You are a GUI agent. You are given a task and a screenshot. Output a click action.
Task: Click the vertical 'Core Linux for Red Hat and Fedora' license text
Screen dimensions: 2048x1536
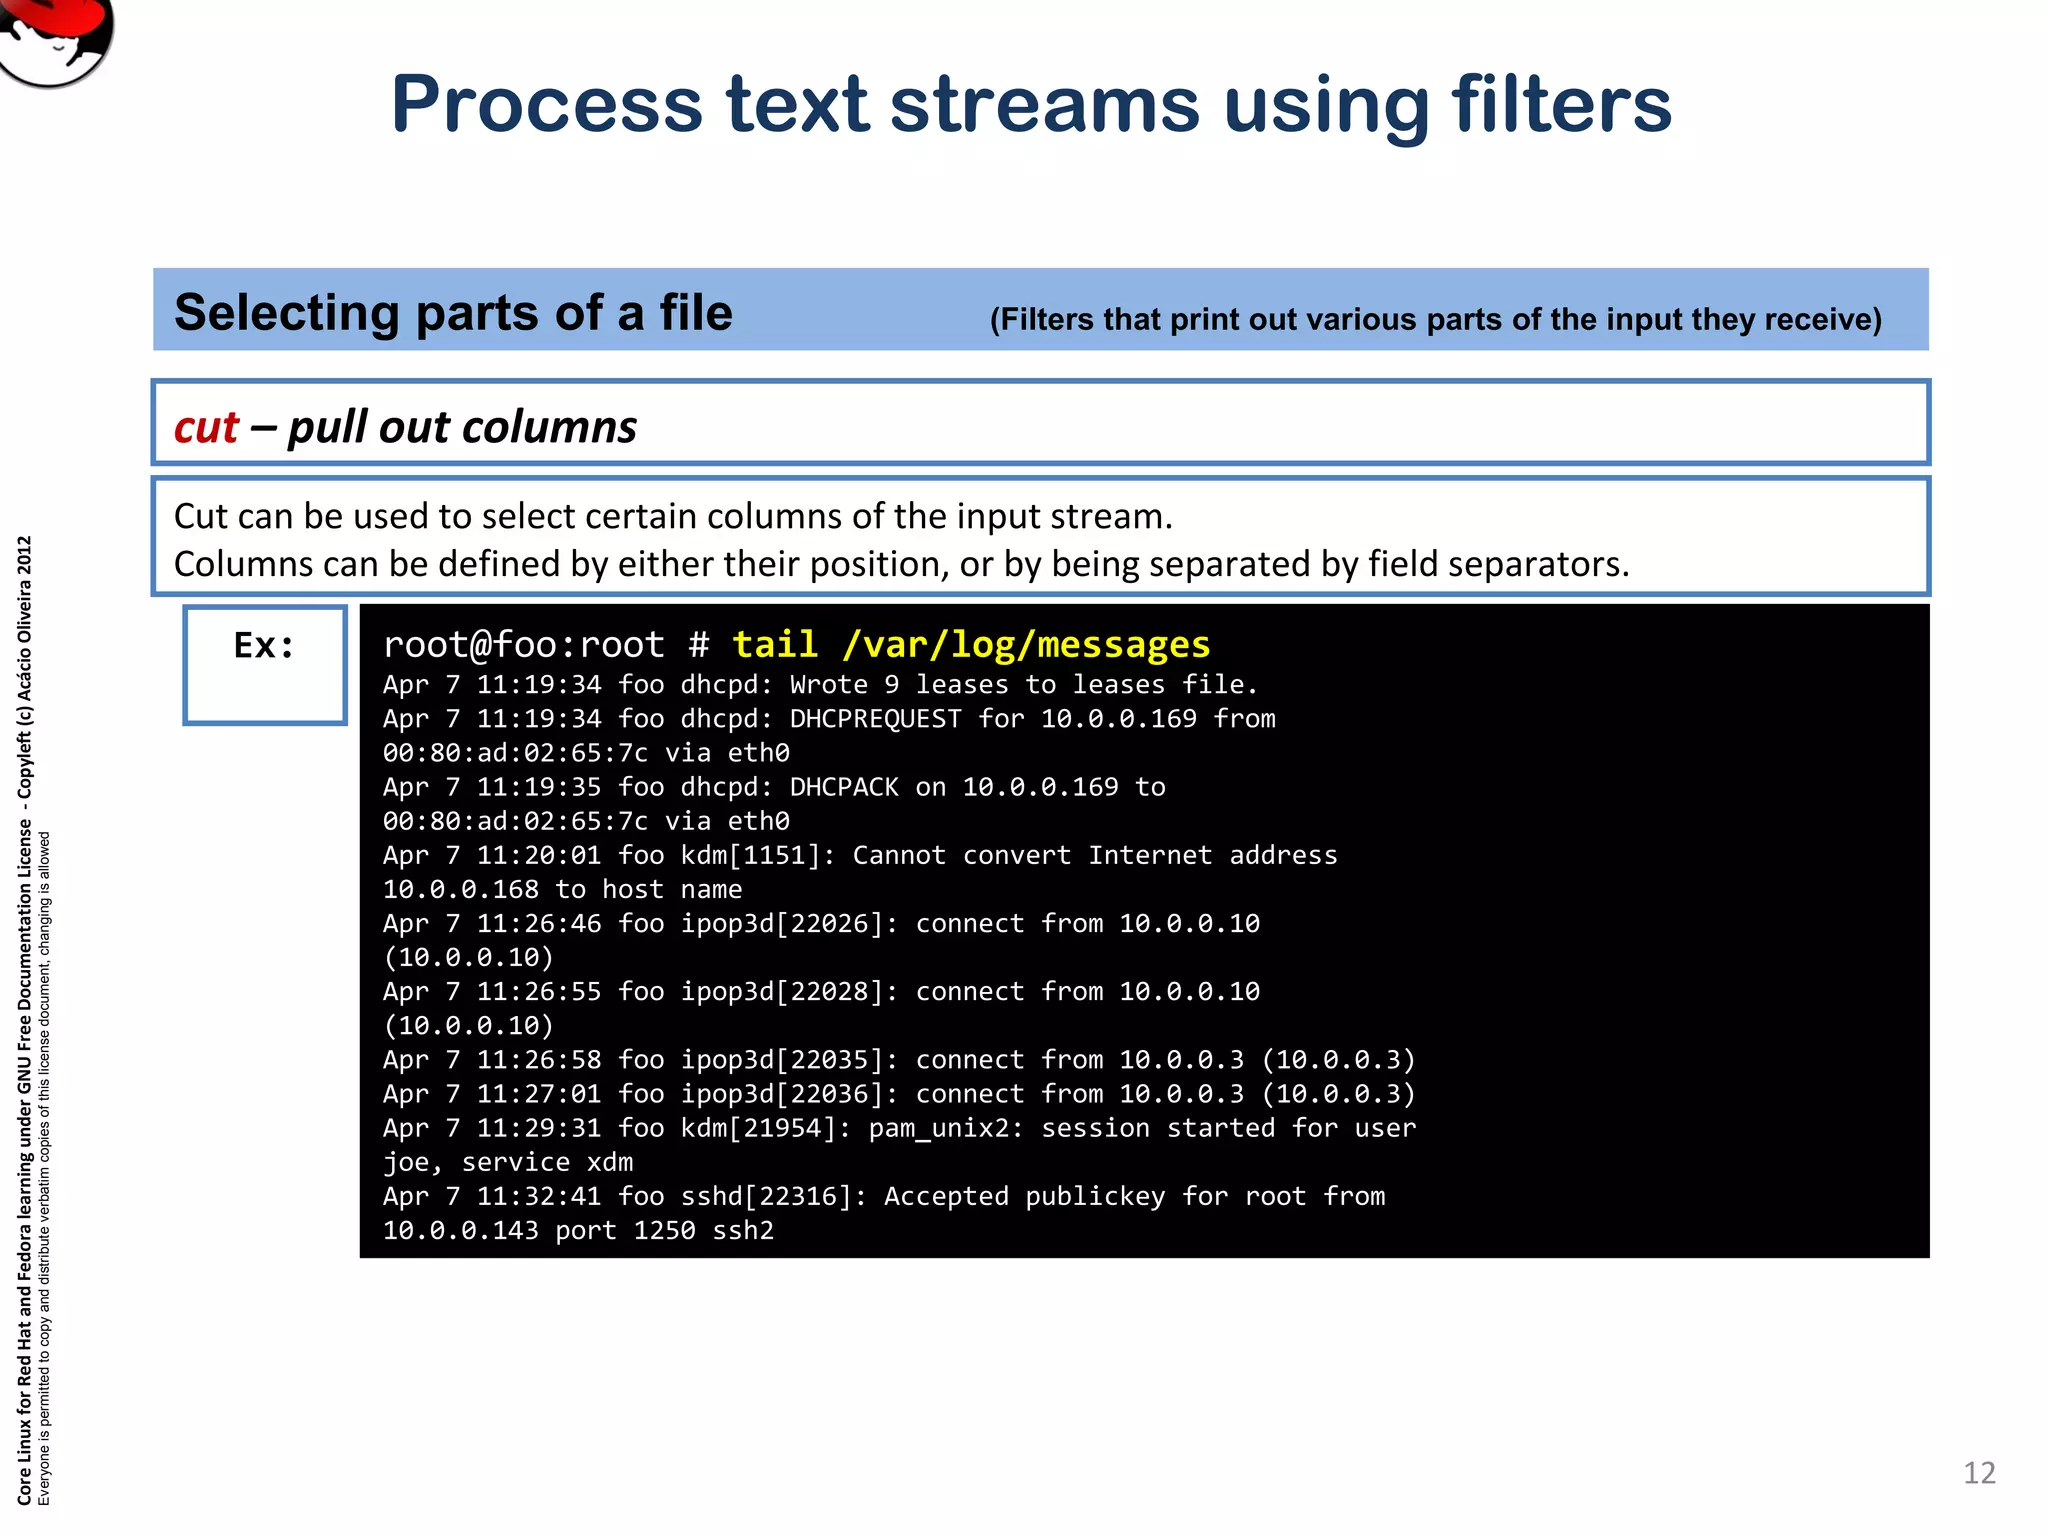(24, 1020)
